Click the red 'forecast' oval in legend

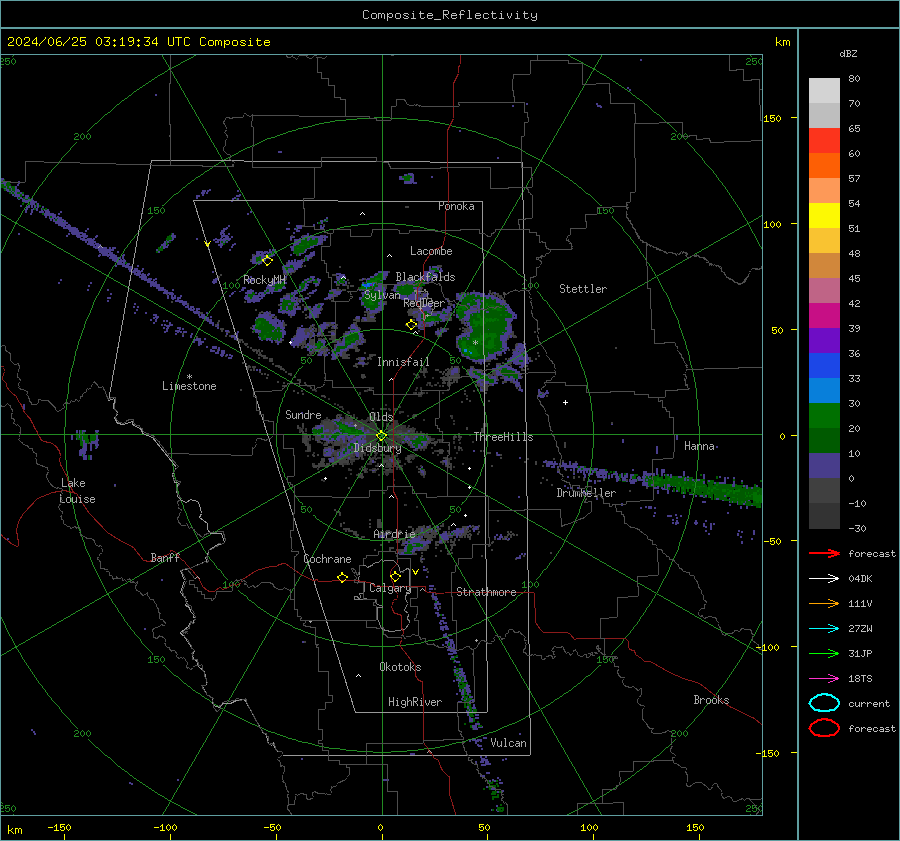point(824,728)
